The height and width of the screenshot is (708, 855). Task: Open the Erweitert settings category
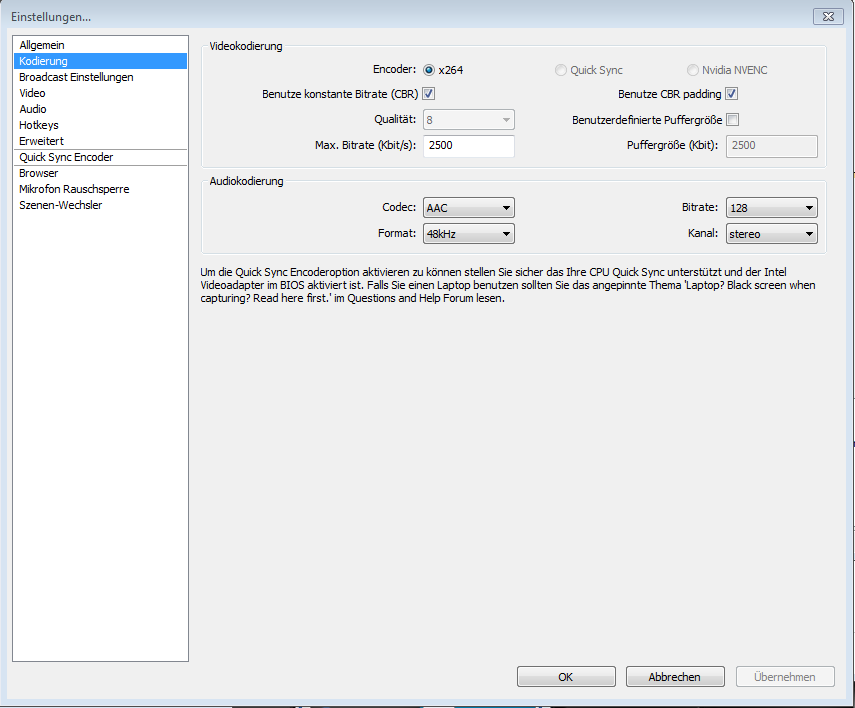click(x=100, y=141)
